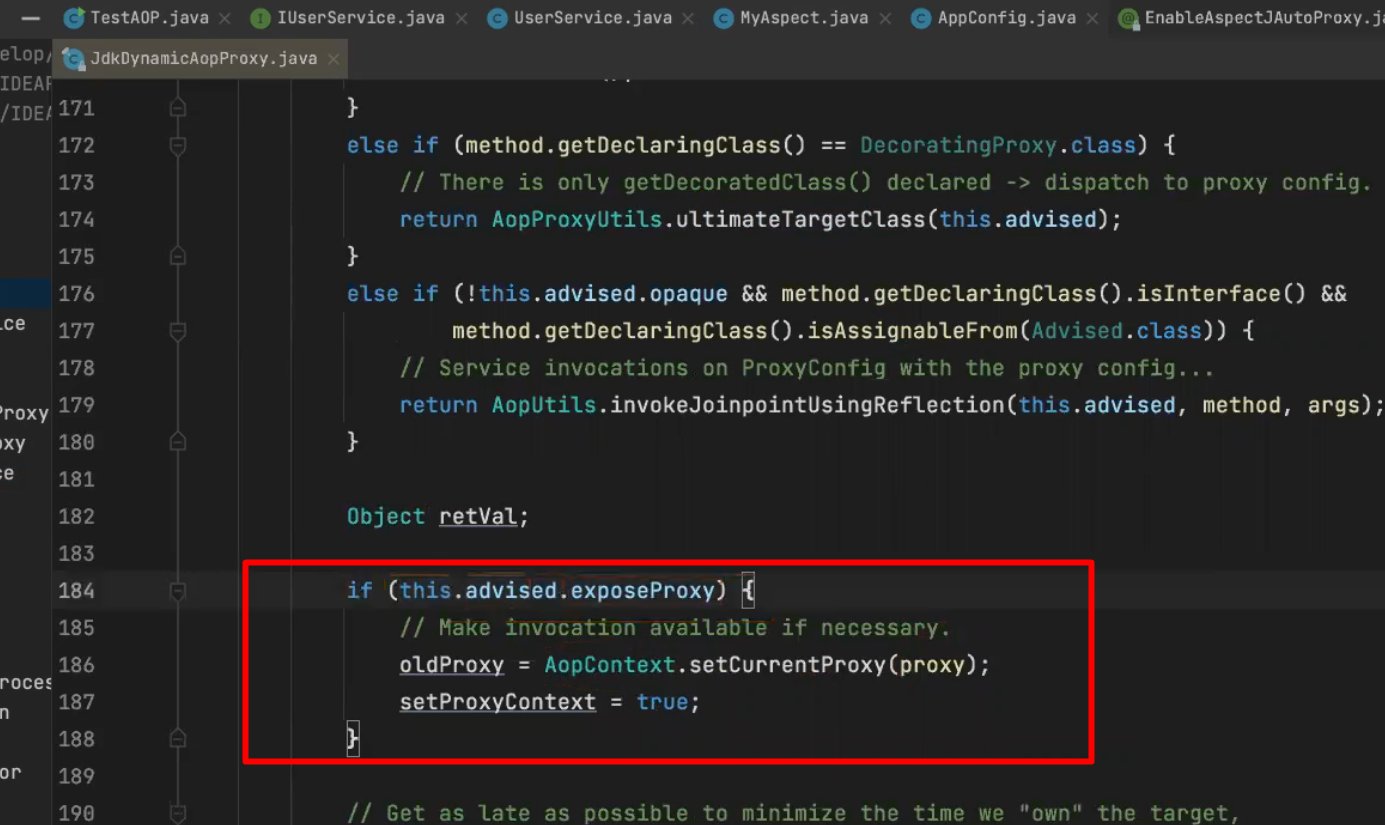Open the MyAspect.java tab

[803, 18]
